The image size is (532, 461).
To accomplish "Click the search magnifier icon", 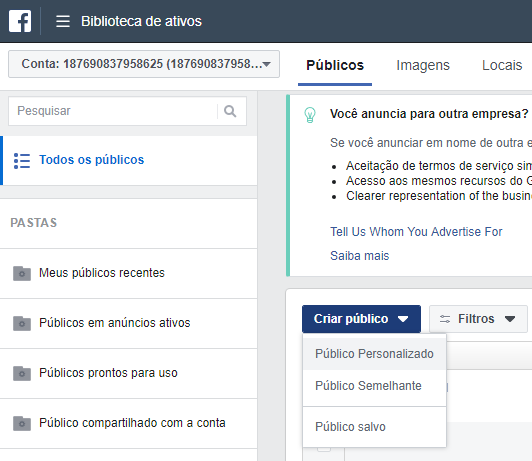I will click(230, 111).
